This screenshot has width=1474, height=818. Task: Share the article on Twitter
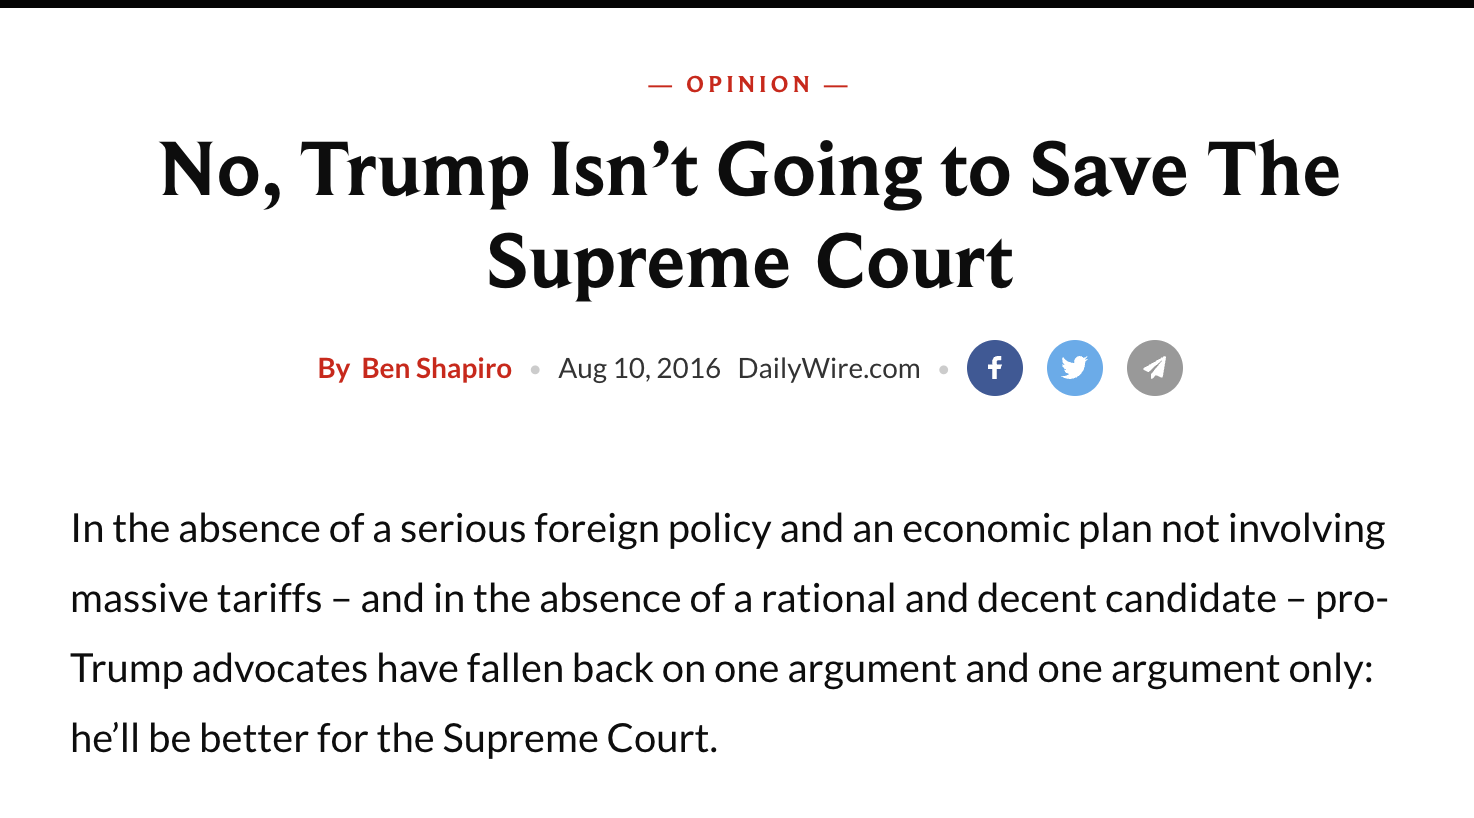[1074, 368]
